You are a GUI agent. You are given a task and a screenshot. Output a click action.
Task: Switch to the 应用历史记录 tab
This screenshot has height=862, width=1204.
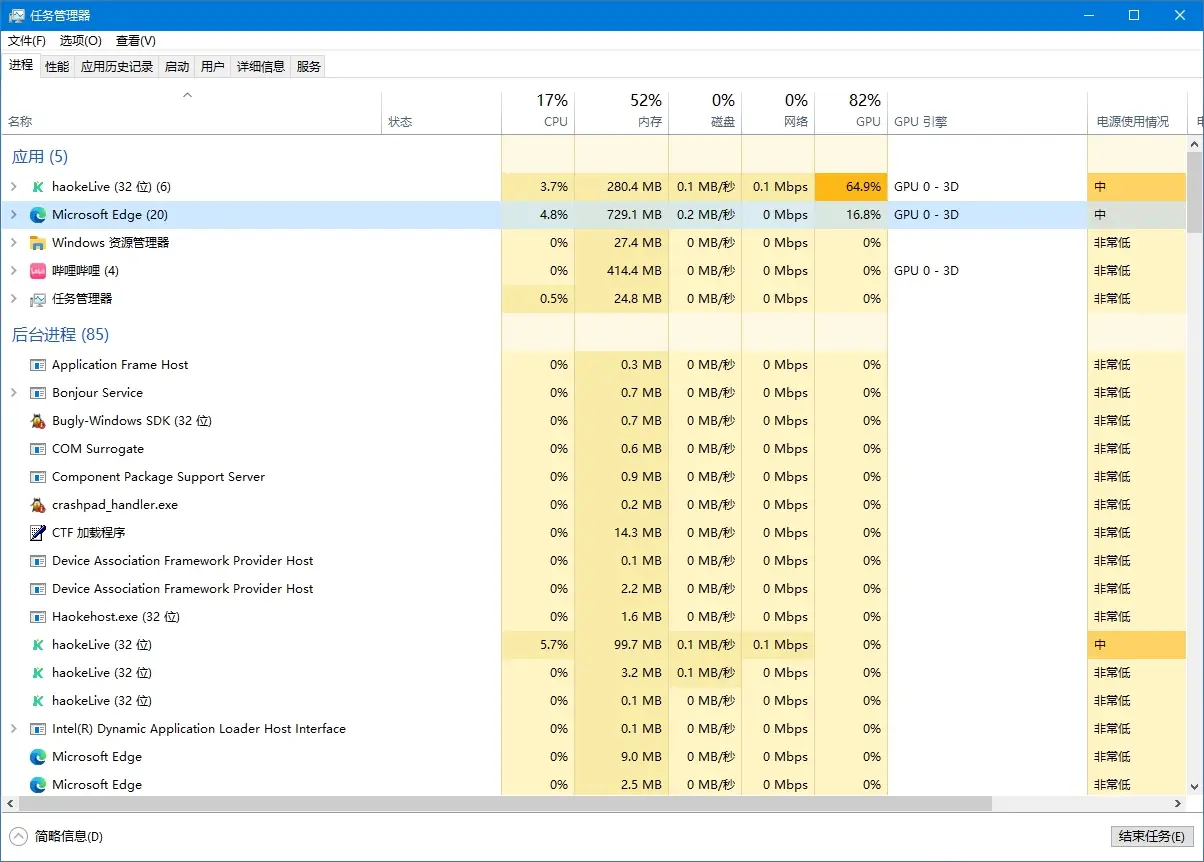tap(117, 67)
